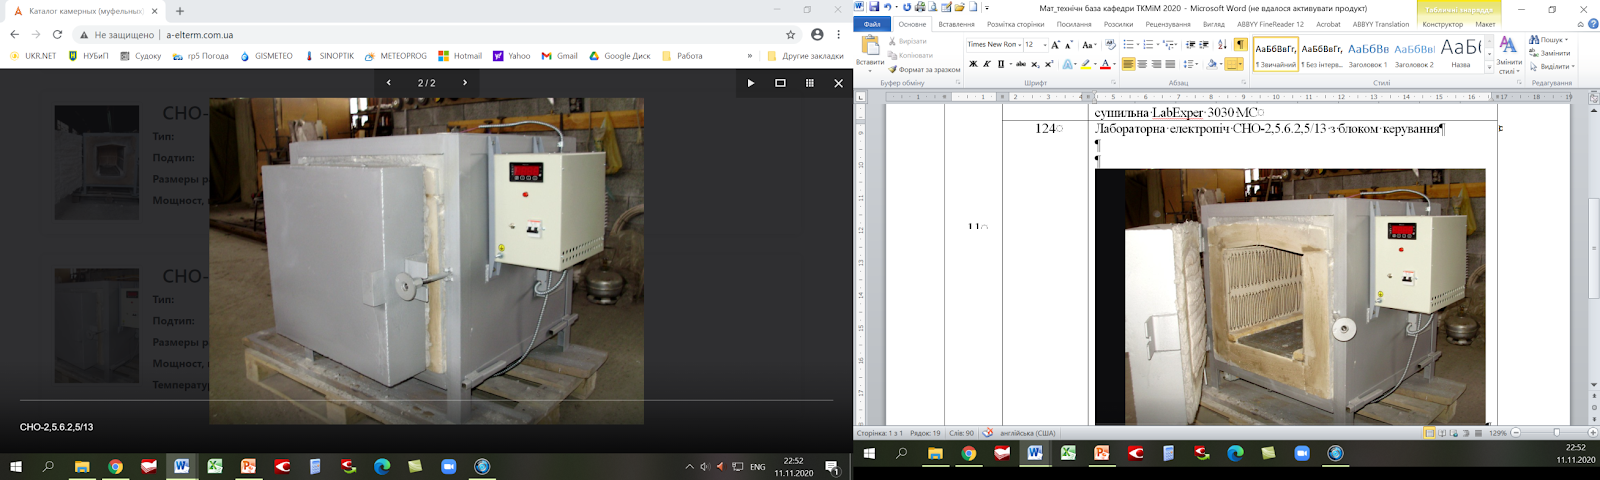Switch to Розмітка сторінки tab
Image resolution: width=1600 pixels, height=480 pixels.
tap(1015, 24)
